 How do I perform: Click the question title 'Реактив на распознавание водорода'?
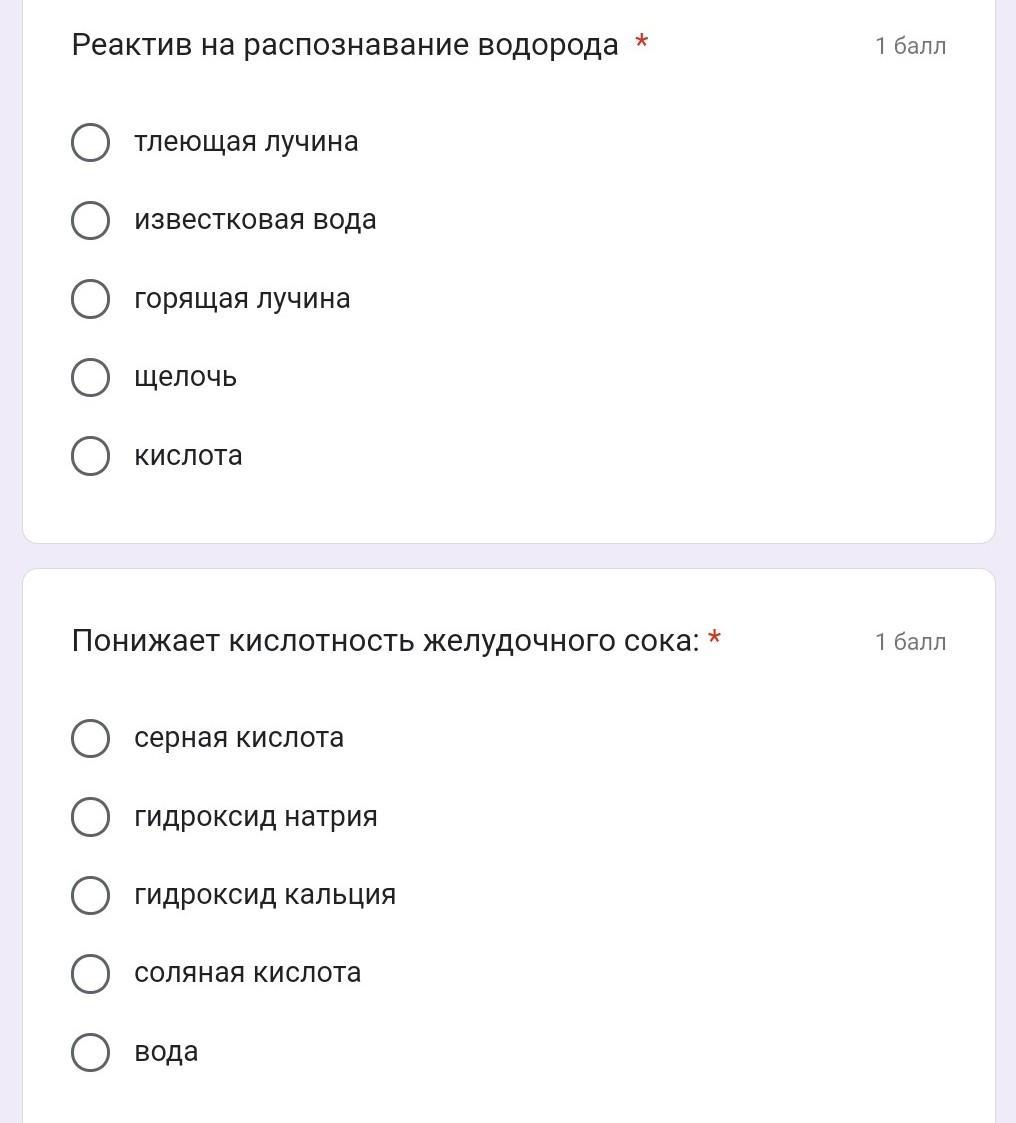345,45
